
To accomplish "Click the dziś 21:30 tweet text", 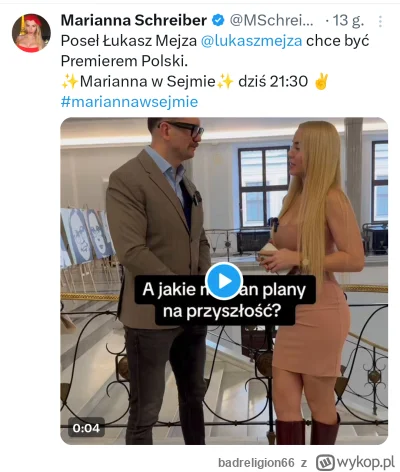I will [x=273, y=81].
